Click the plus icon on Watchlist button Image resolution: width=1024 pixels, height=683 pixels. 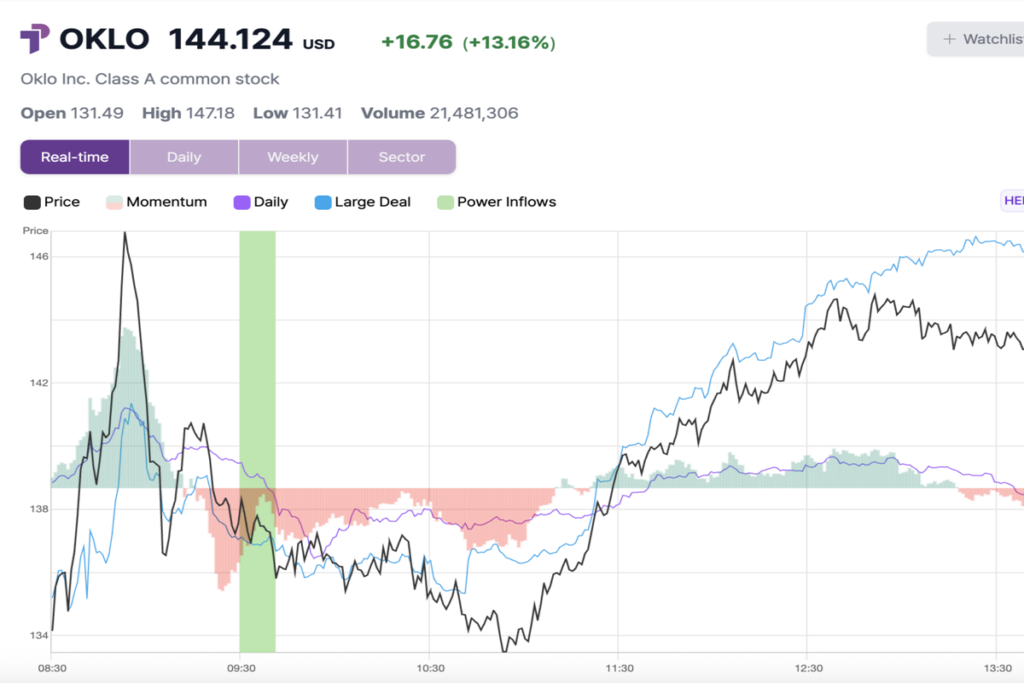[x=949, y=40]
